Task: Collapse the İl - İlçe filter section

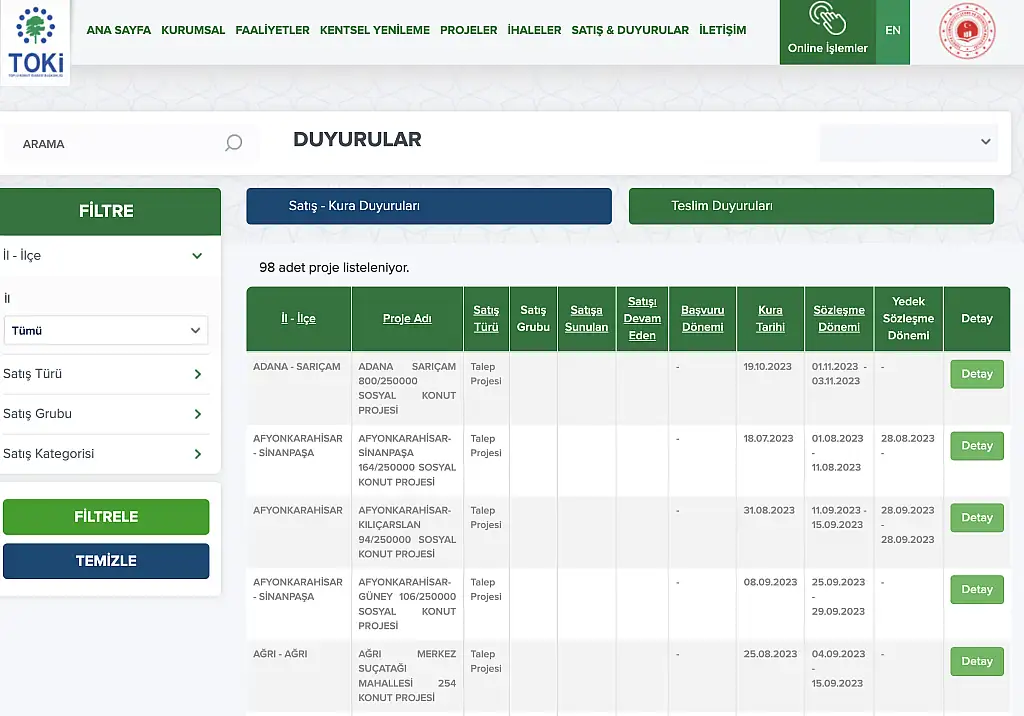Action: pyautogui.click(x=103, y=255)
